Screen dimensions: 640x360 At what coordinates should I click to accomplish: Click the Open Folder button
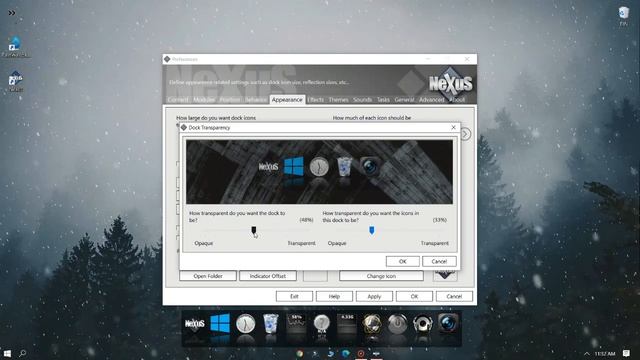(x=208, y=276)
